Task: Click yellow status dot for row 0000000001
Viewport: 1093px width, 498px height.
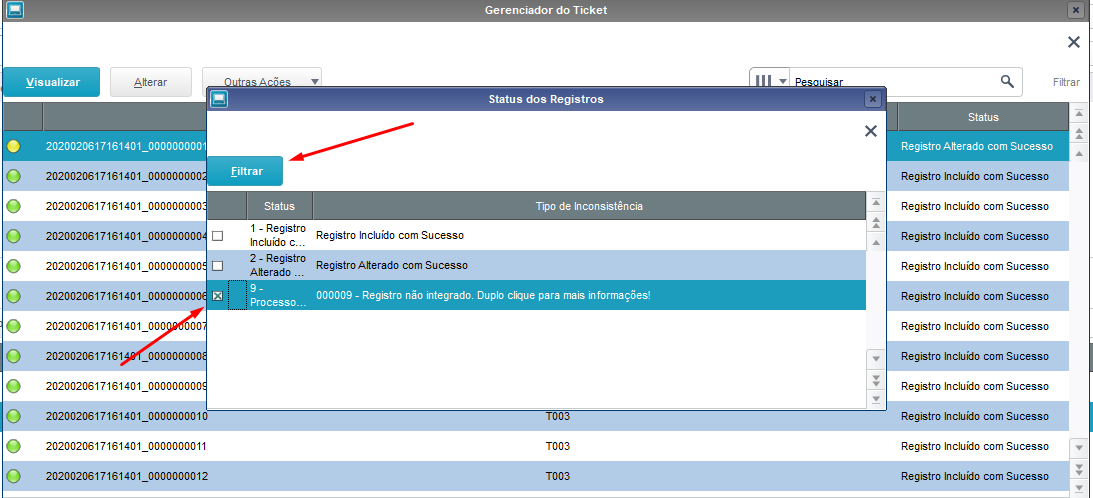Action: coord(13,146)
